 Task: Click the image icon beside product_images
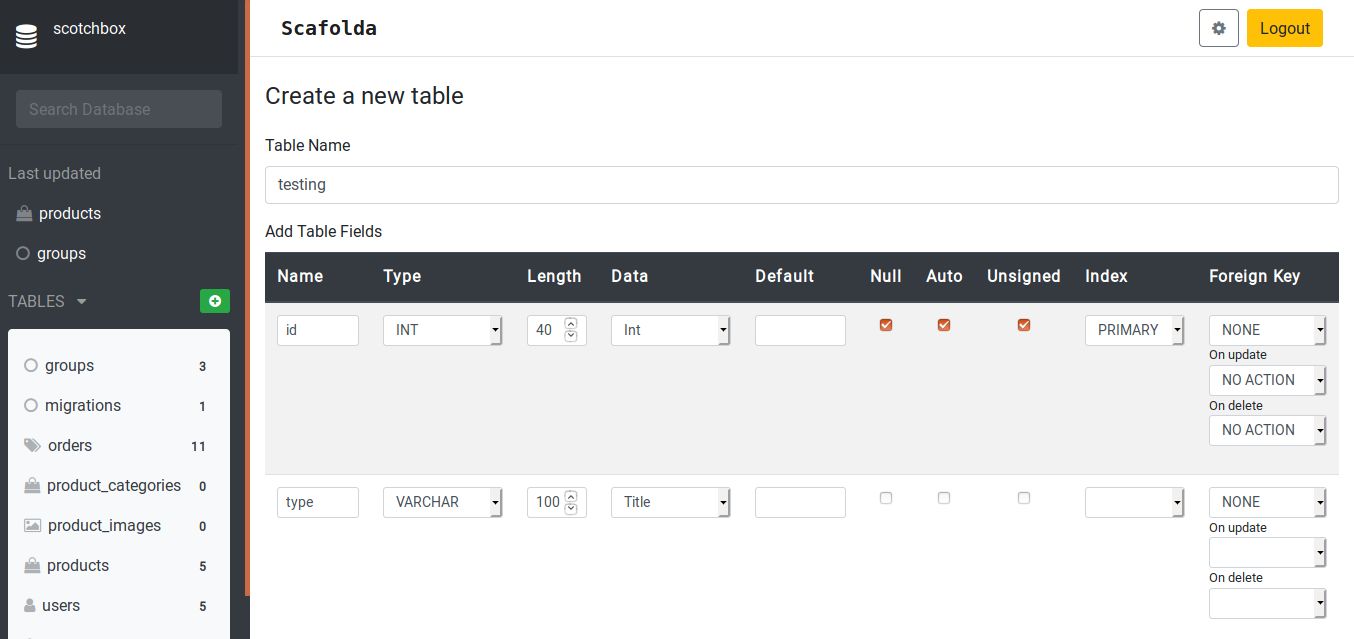[x=32, y=525]
